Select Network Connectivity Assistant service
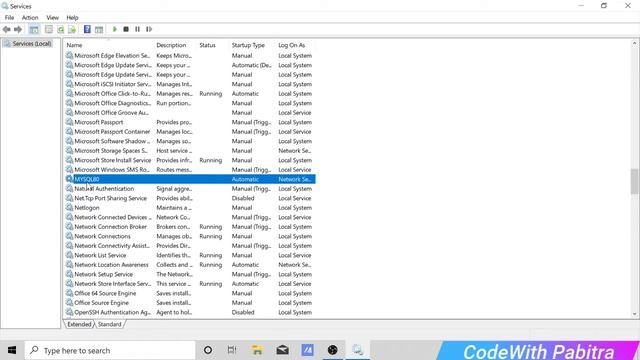 click(x=190, y=246)
